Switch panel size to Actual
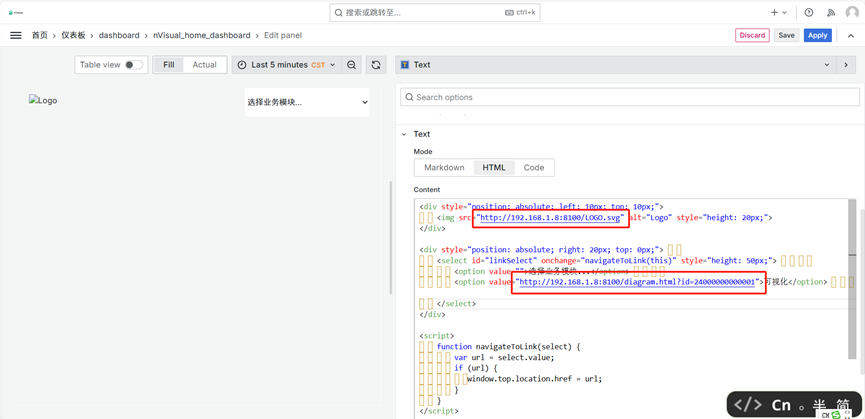Screen dimensions: 865x419 [x=204, y=65]
